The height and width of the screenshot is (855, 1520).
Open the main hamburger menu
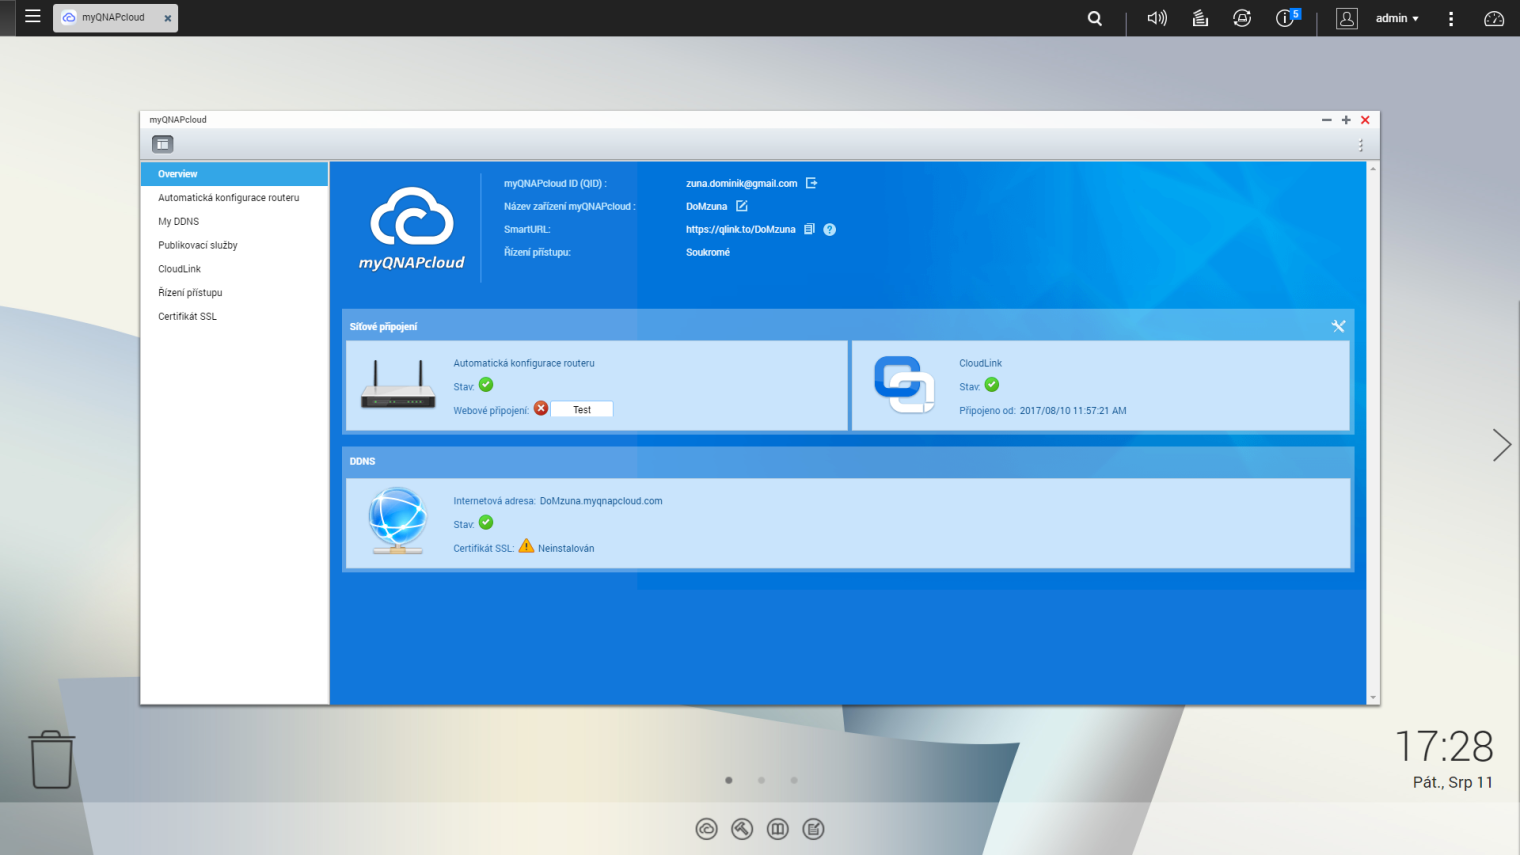pos(32,17)
